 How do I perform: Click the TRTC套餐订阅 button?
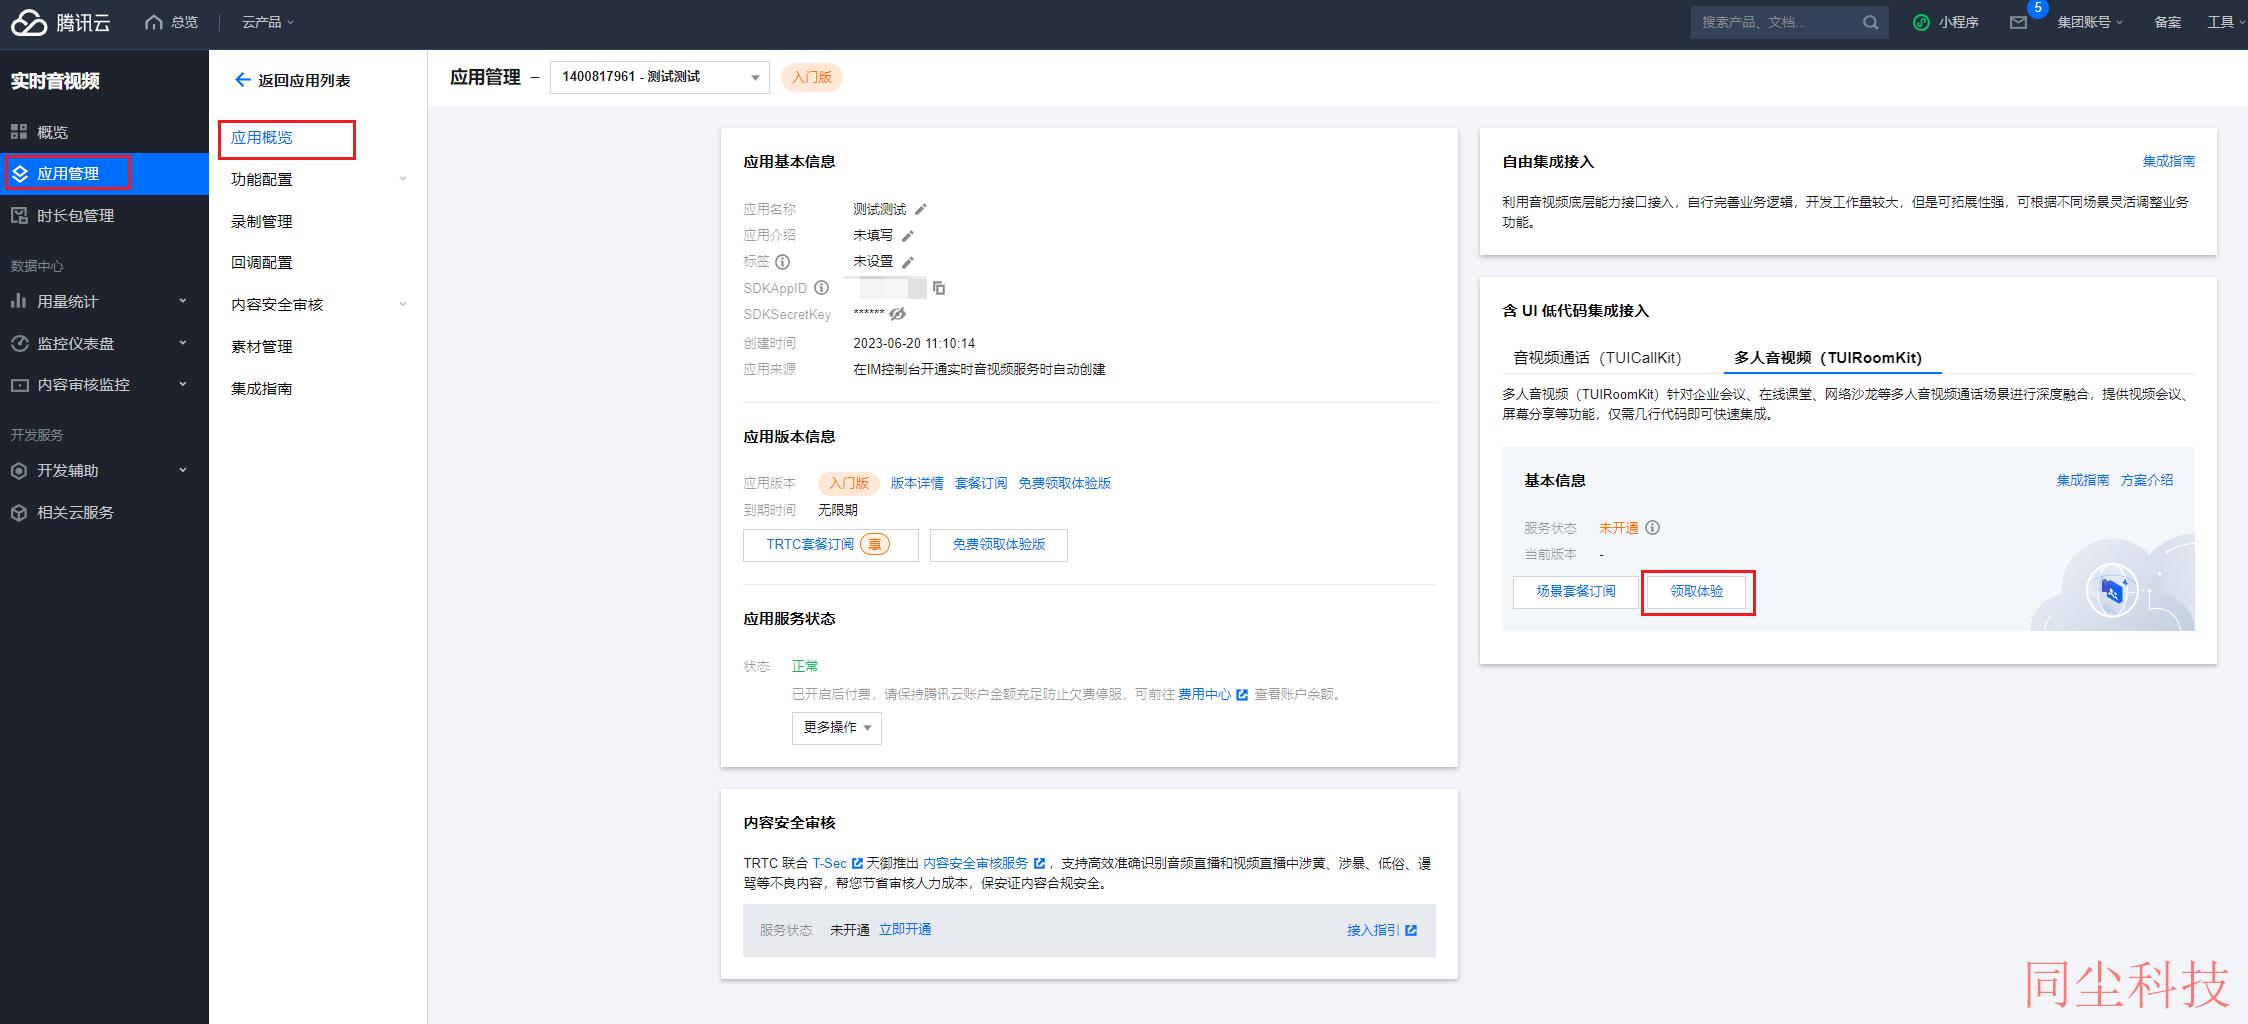click(x=830, y=545)
